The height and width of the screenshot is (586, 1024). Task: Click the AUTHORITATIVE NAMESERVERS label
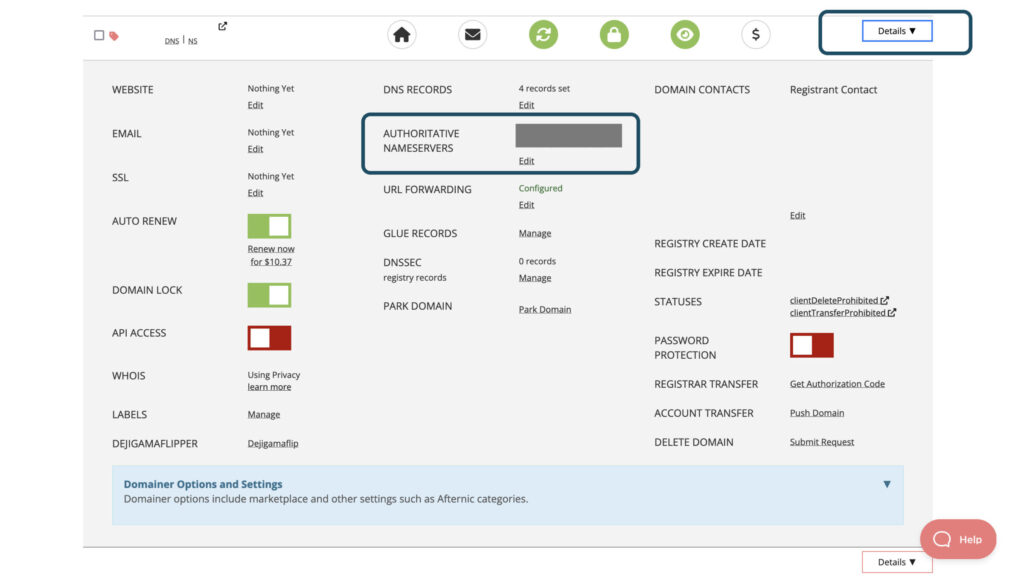coord(421,140)
